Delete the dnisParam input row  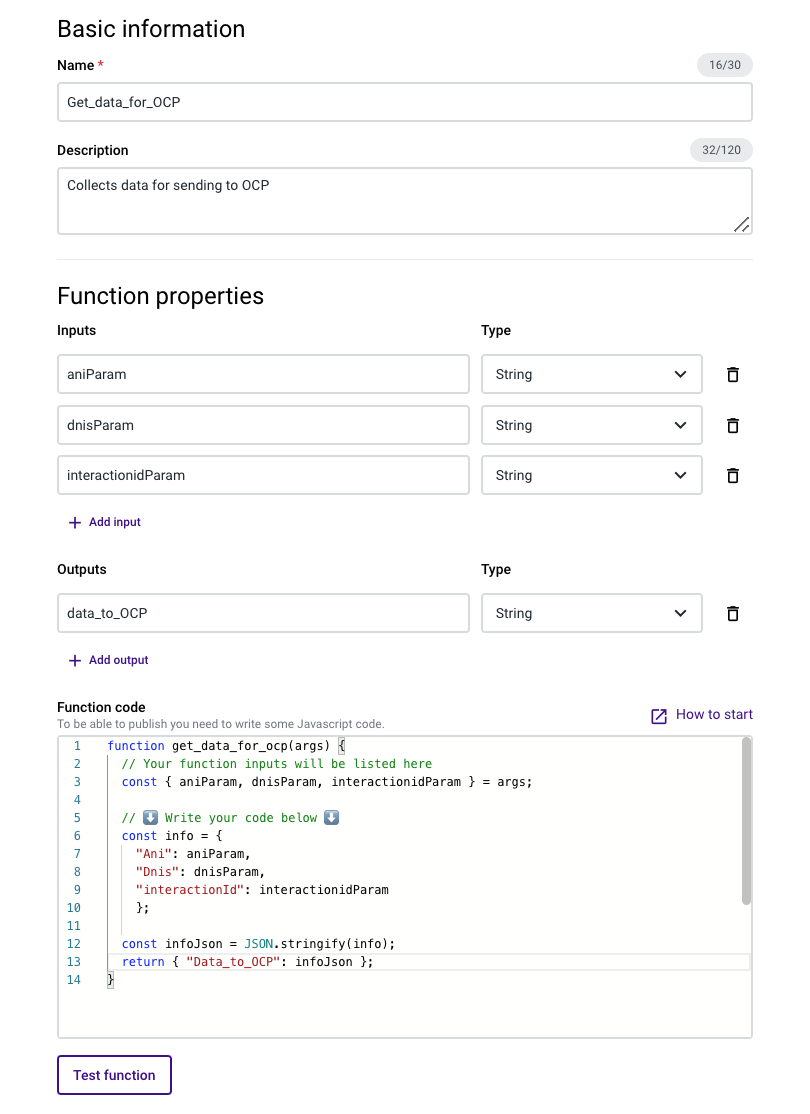pyautogui.click(x=732, y=425)
